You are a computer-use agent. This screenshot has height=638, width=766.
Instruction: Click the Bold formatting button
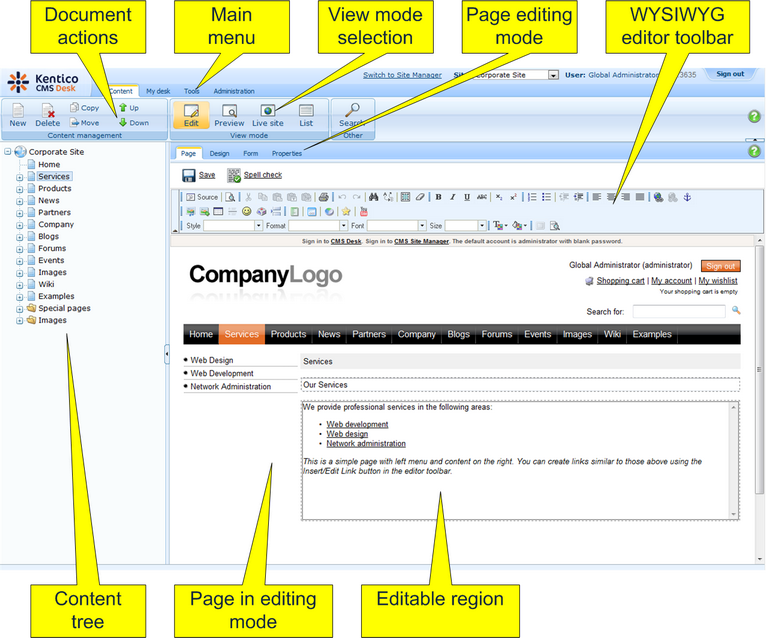(438, 197)
